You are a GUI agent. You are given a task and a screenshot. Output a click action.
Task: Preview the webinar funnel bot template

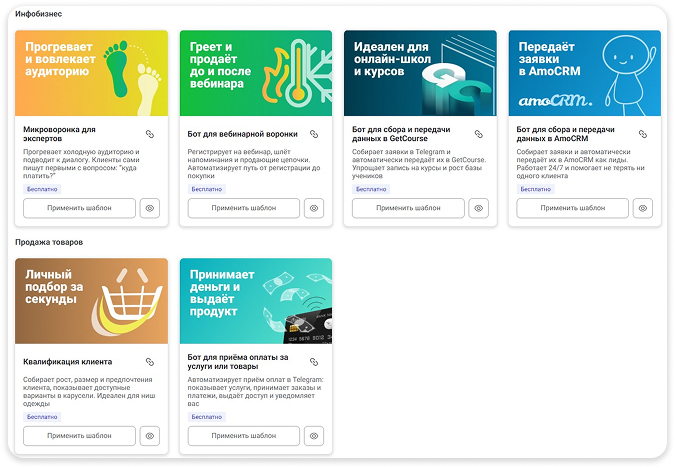314,208
